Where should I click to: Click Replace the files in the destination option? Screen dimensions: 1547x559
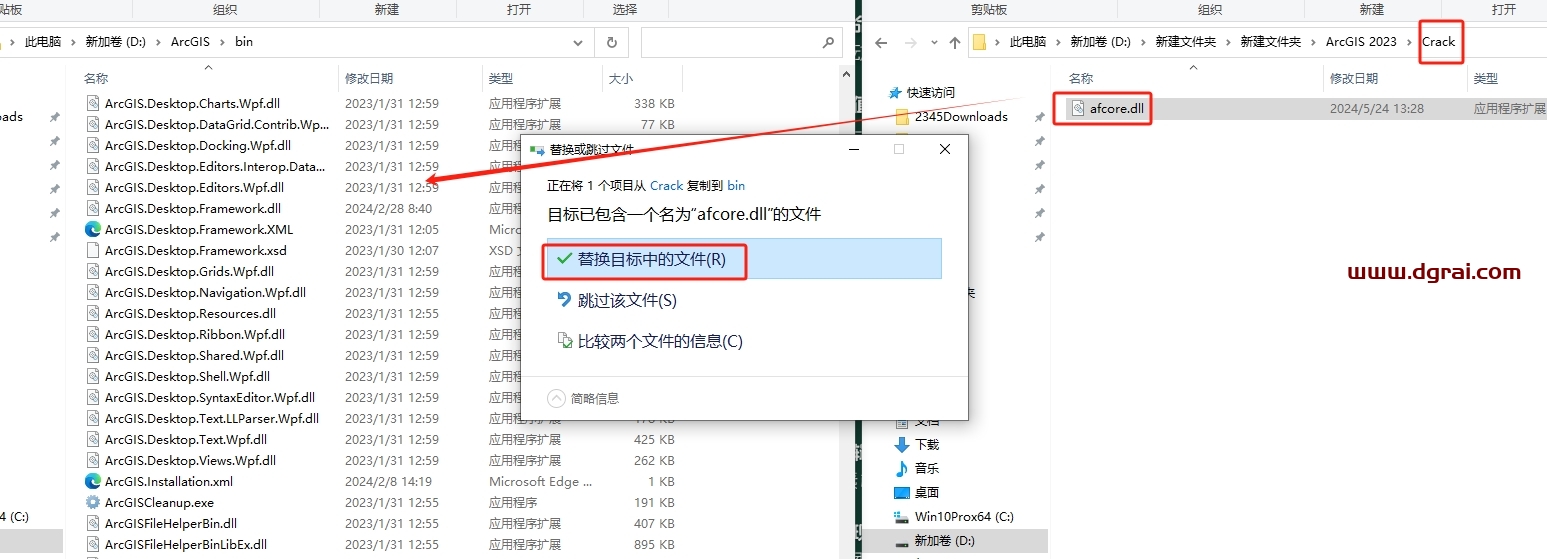(742, 259)
